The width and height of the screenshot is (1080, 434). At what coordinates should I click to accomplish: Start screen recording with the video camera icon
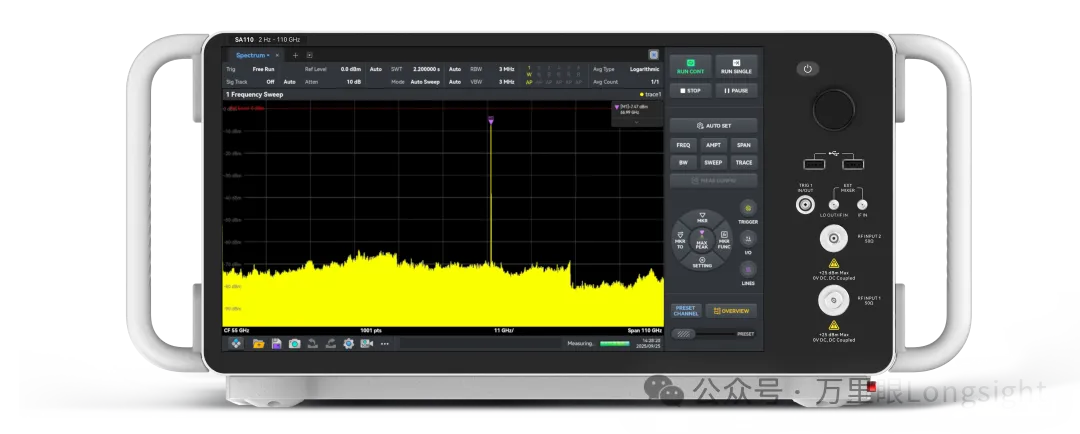point(366,343)
